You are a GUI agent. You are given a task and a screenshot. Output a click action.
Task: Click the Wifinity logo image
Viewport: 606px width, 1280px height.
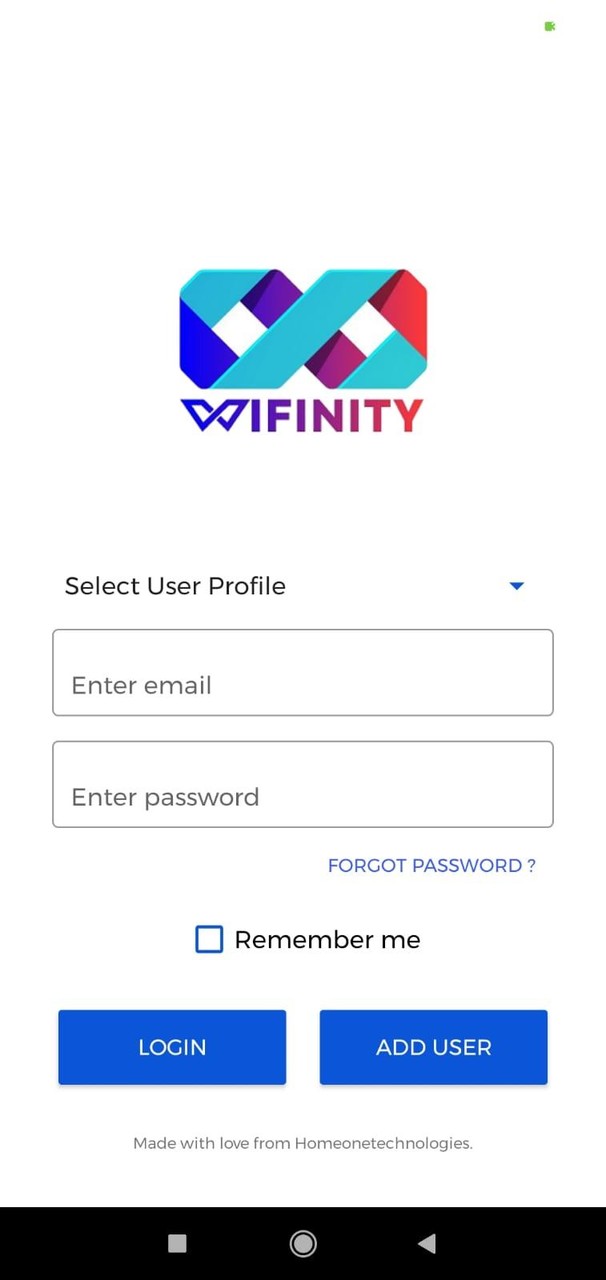click(x=302, y=330)
